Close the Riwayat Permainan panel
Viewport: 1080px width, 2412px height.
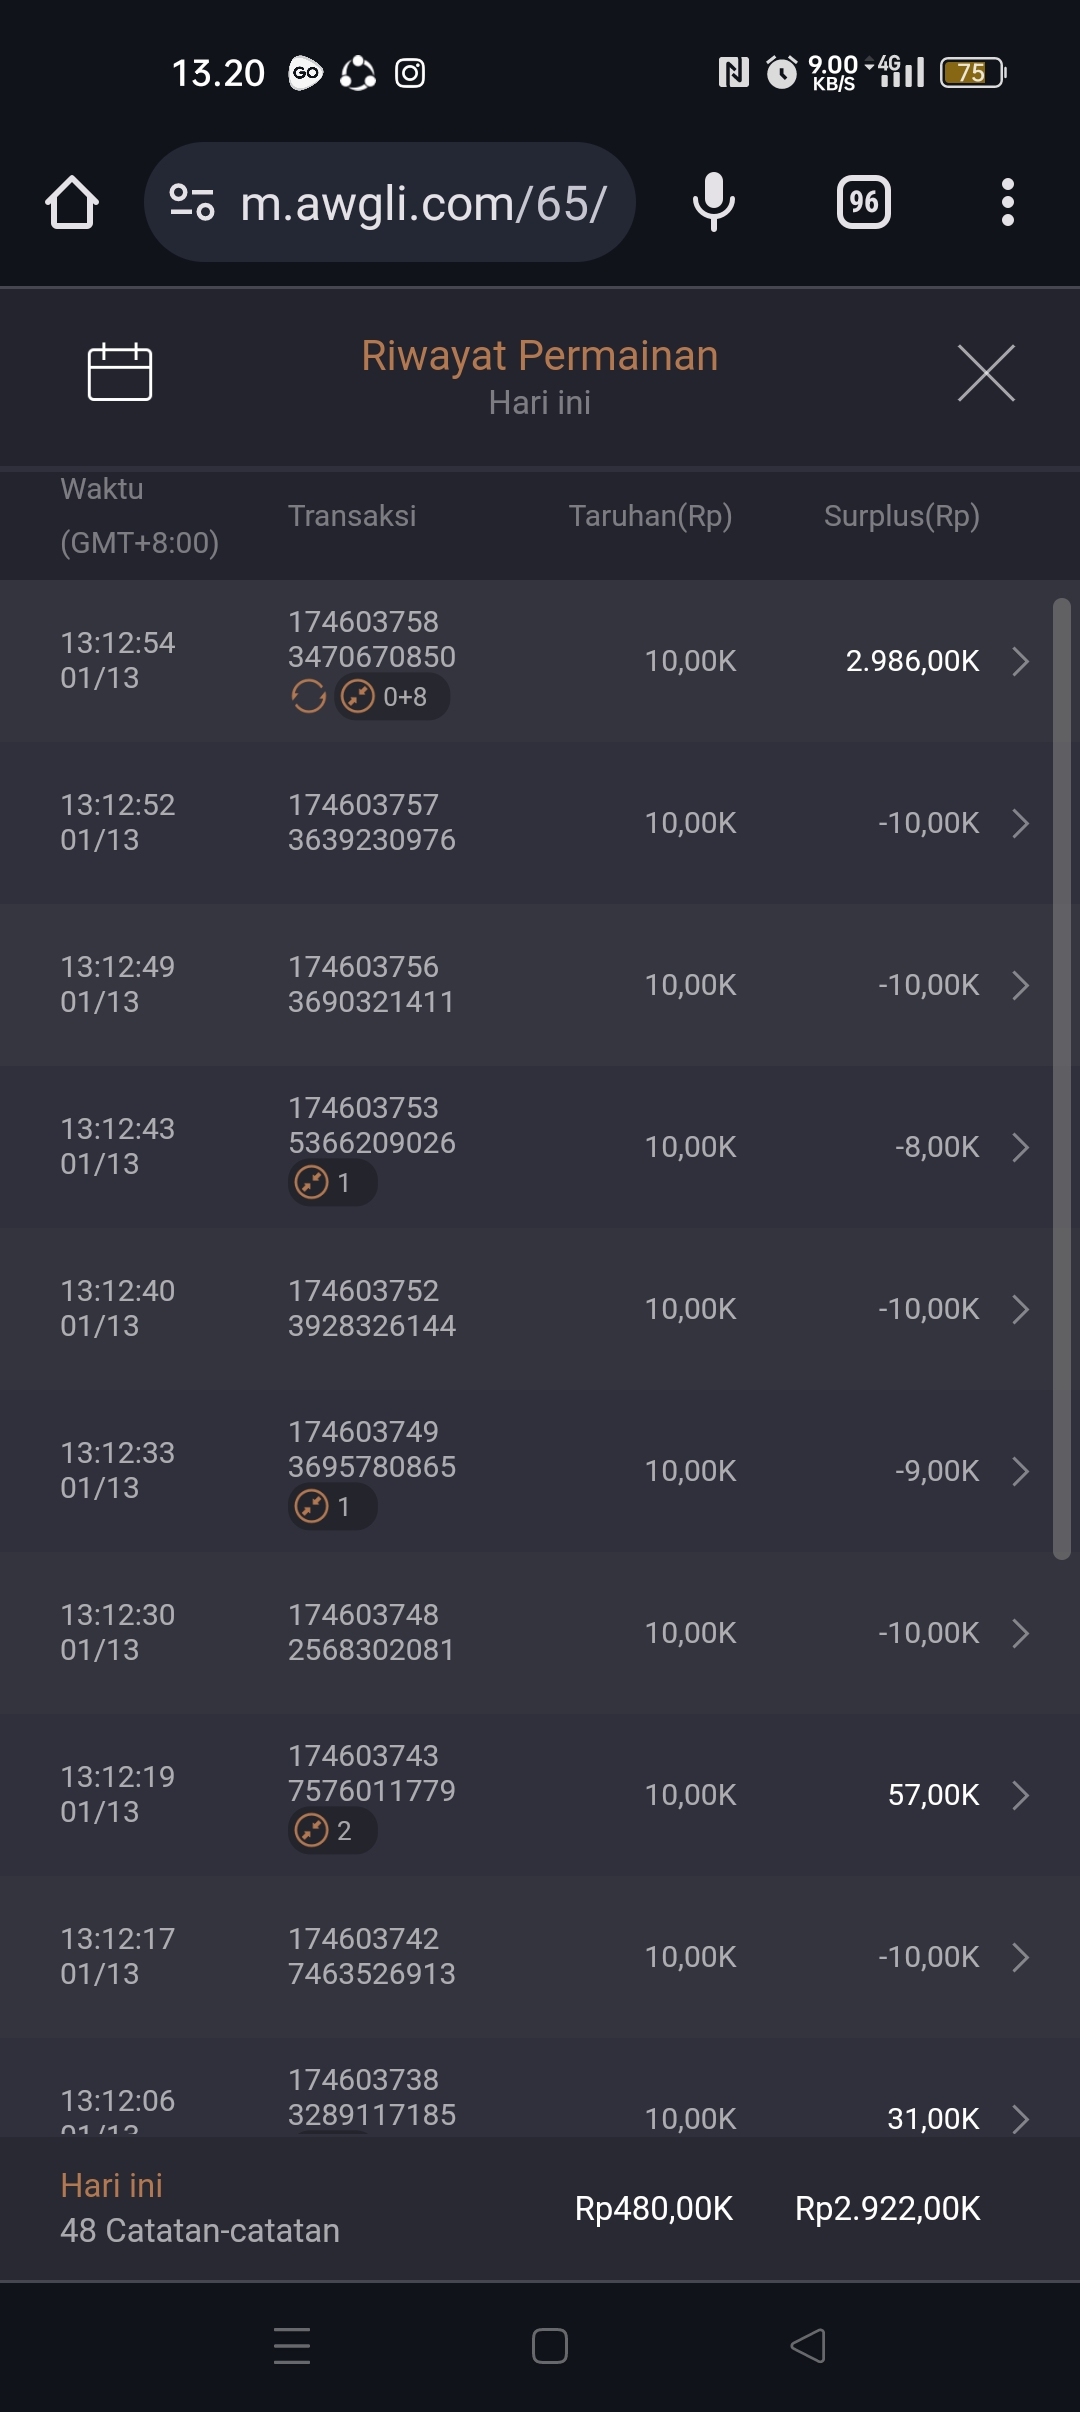(x=986, y=373)
